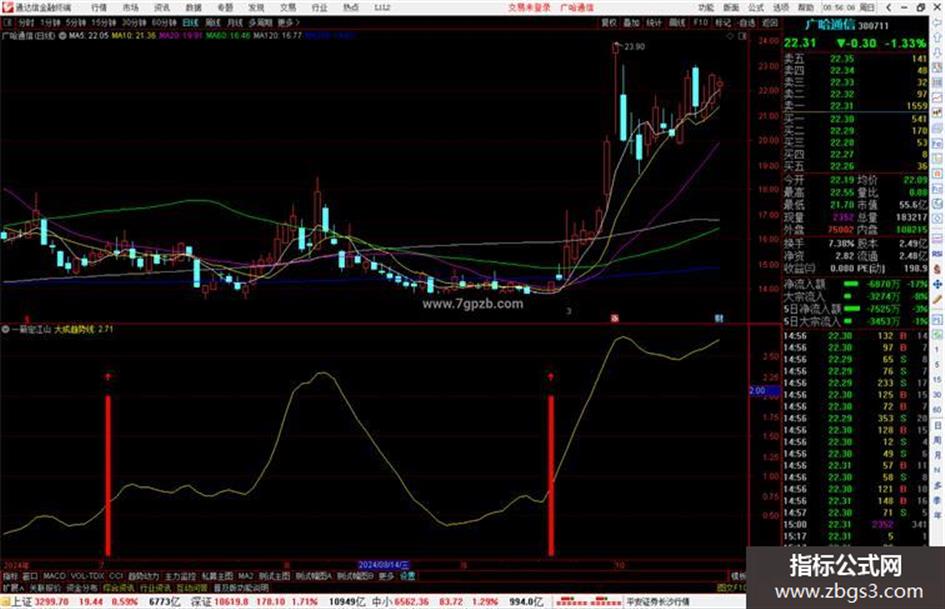Open the 窗口 tab at bottom

pos(30,576)
